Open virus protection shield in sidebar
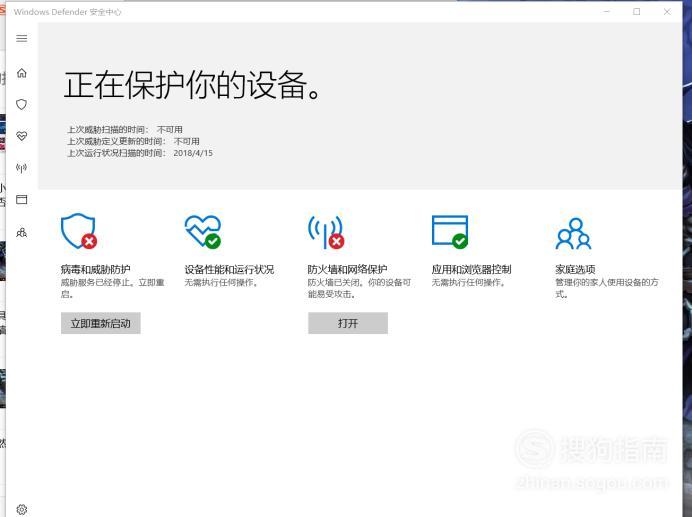The image size is (692, 517). point(22,105)
